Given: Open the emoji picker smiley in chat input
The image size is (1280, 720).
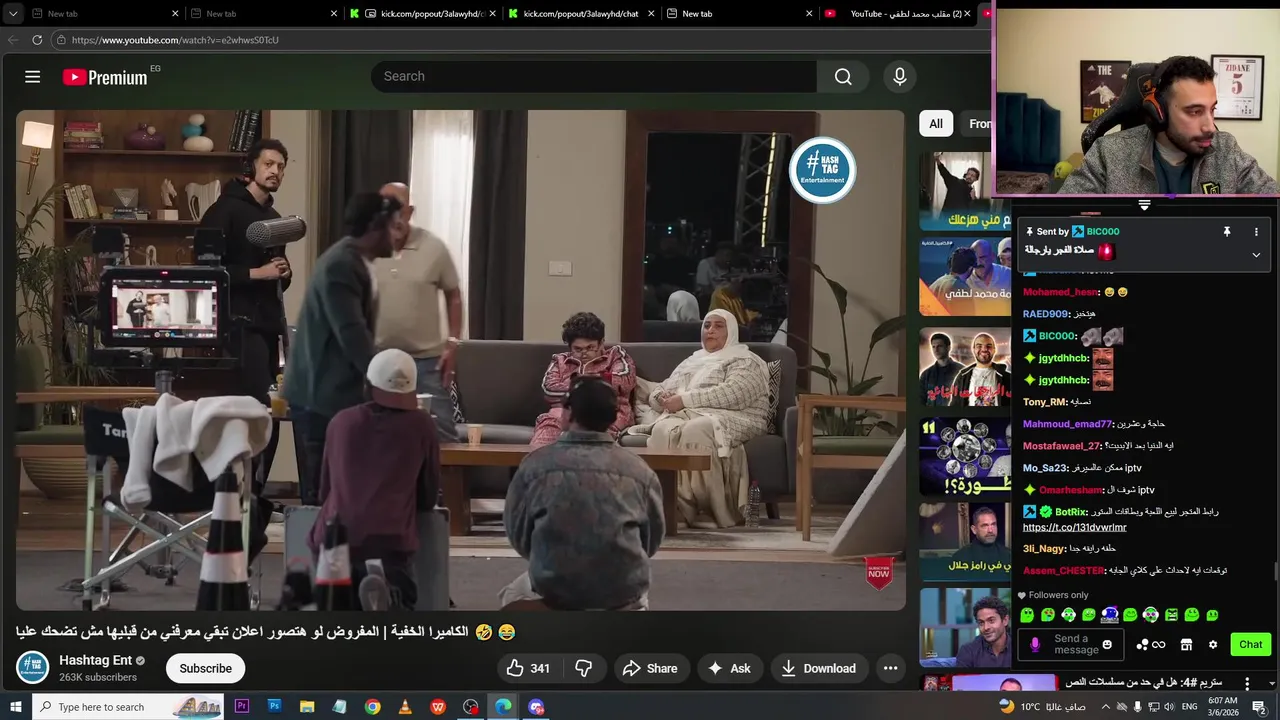Looking at the screenshot, I should [1107, 645].
